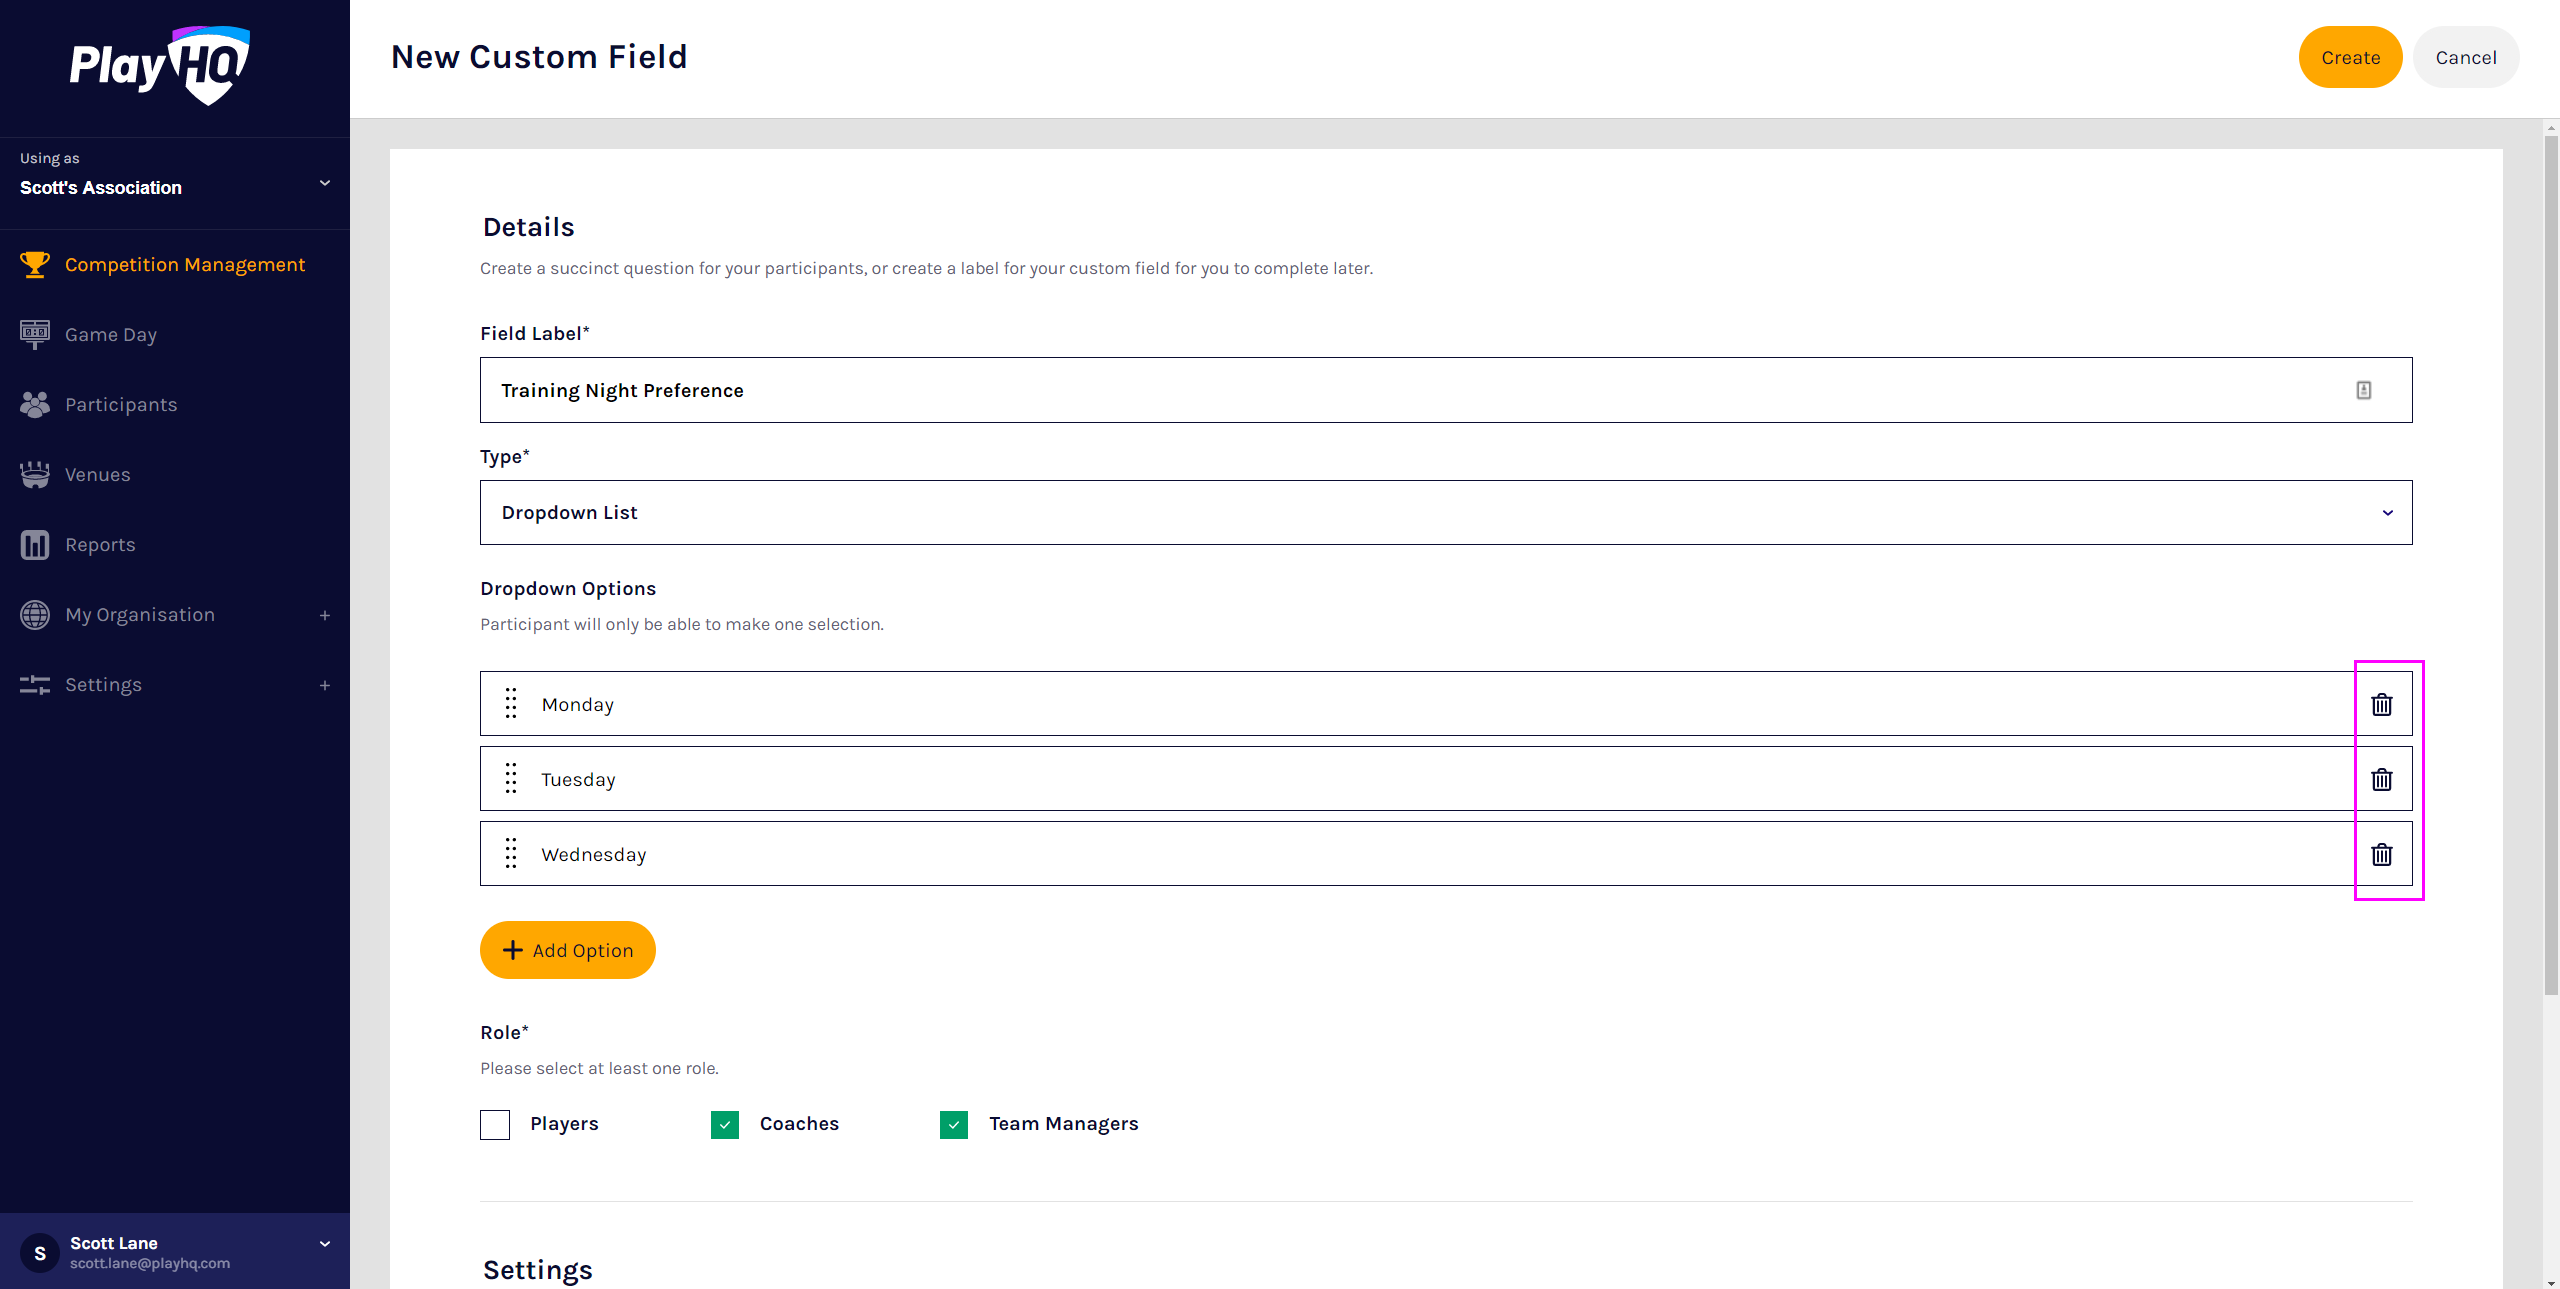Uncheck the Team Managers checkbox
Screen dimensions: 2560x1289
click(954, 1124)
